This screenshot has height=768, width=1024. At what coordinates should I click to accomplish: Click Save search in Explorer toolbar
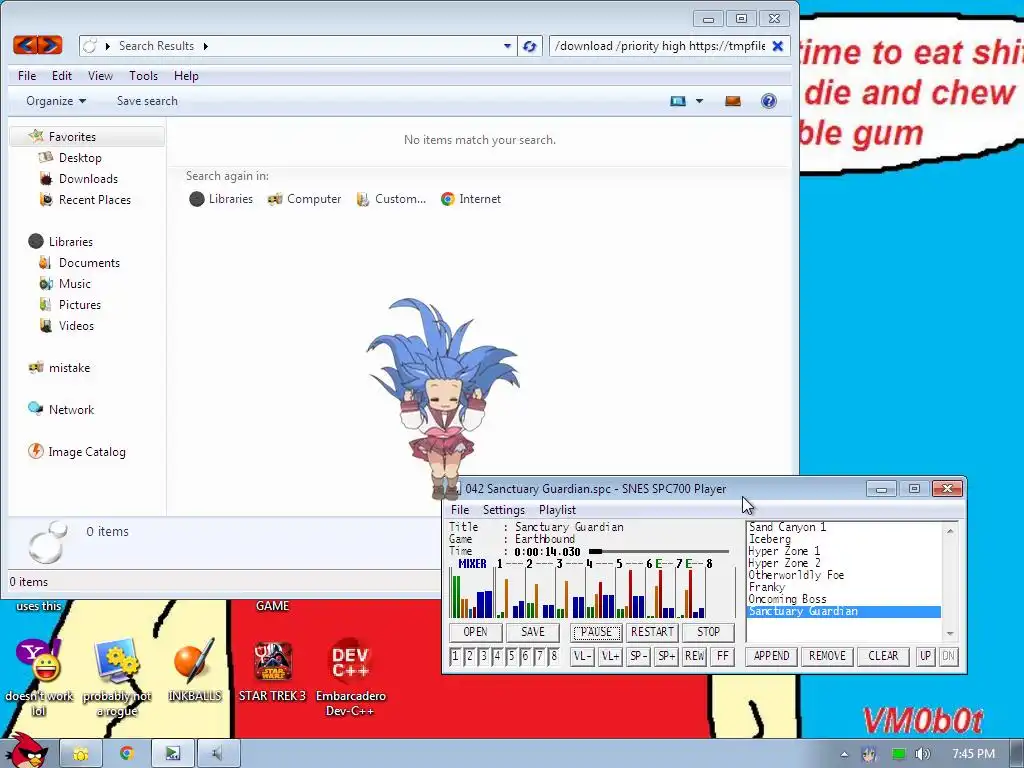tap(147, 101)
